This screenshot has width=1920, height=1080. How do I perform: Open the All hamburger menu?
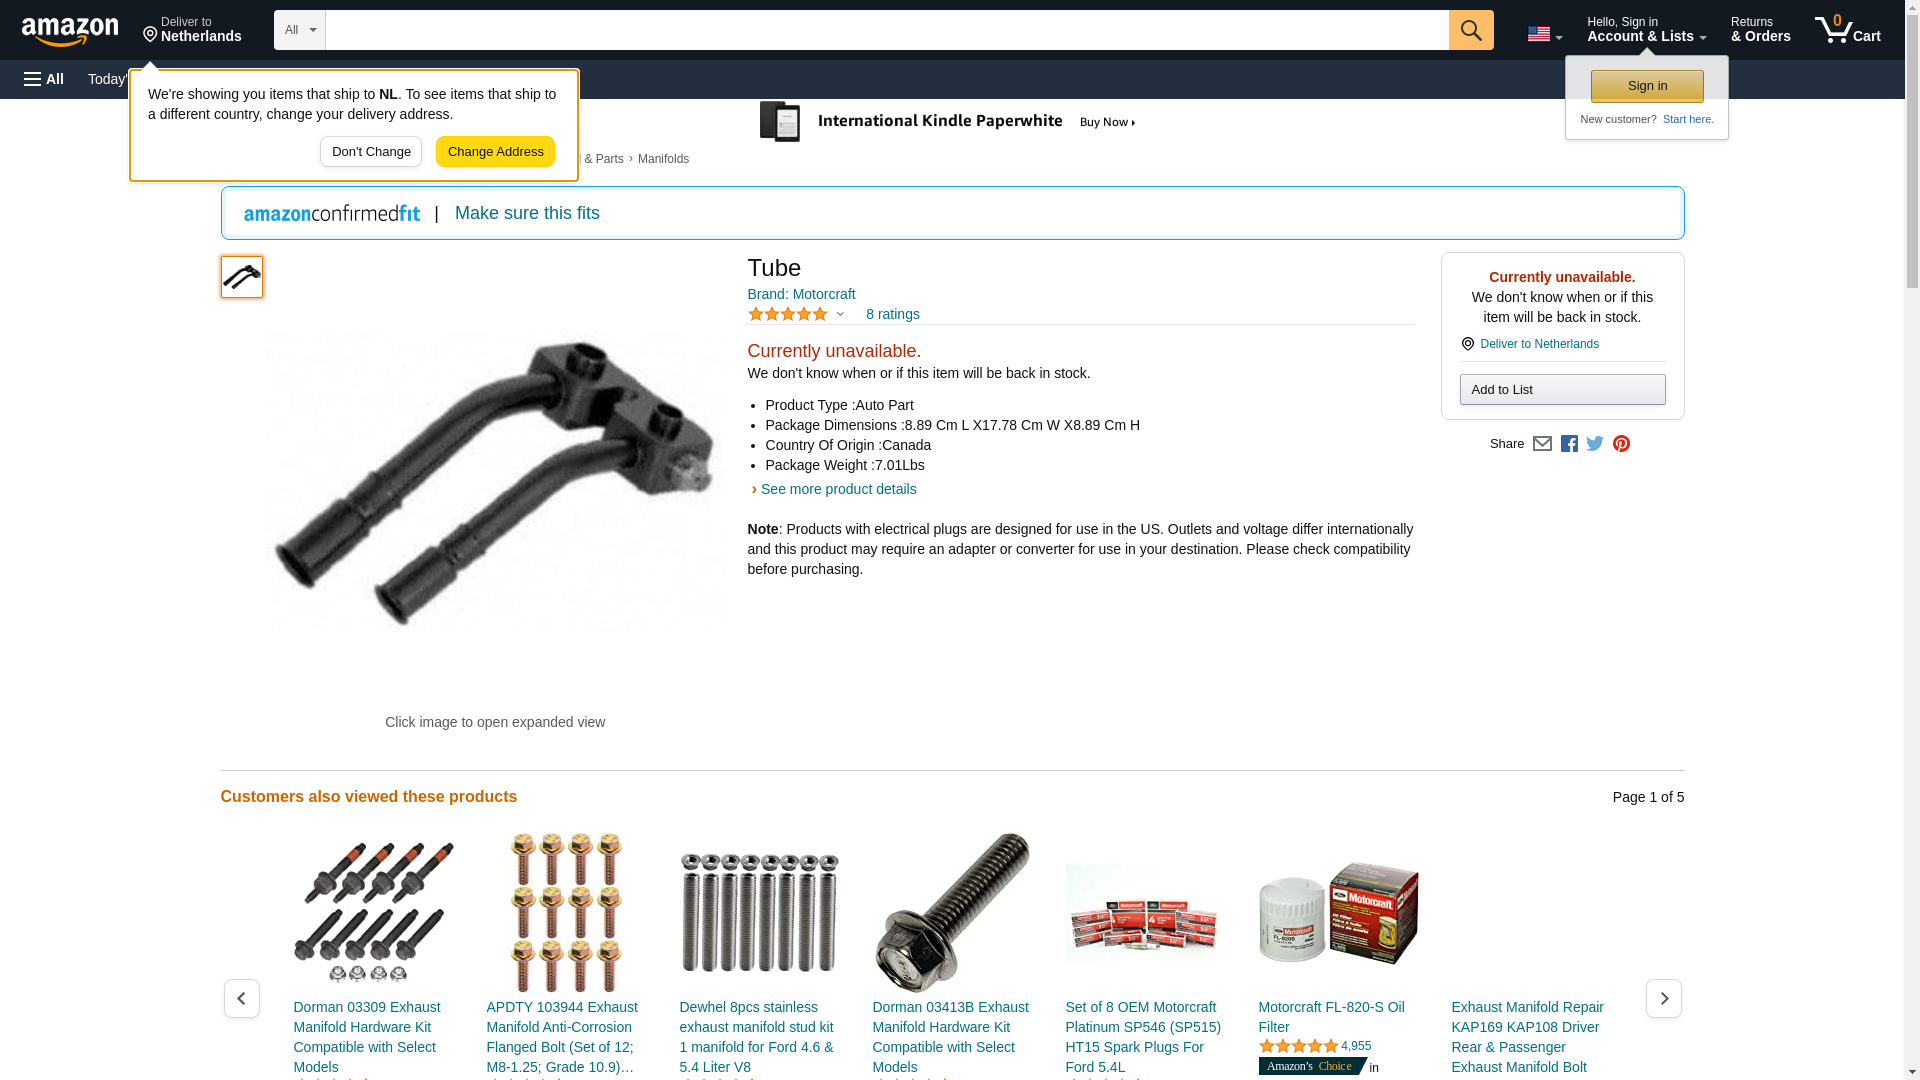click(x=44, y=79)
